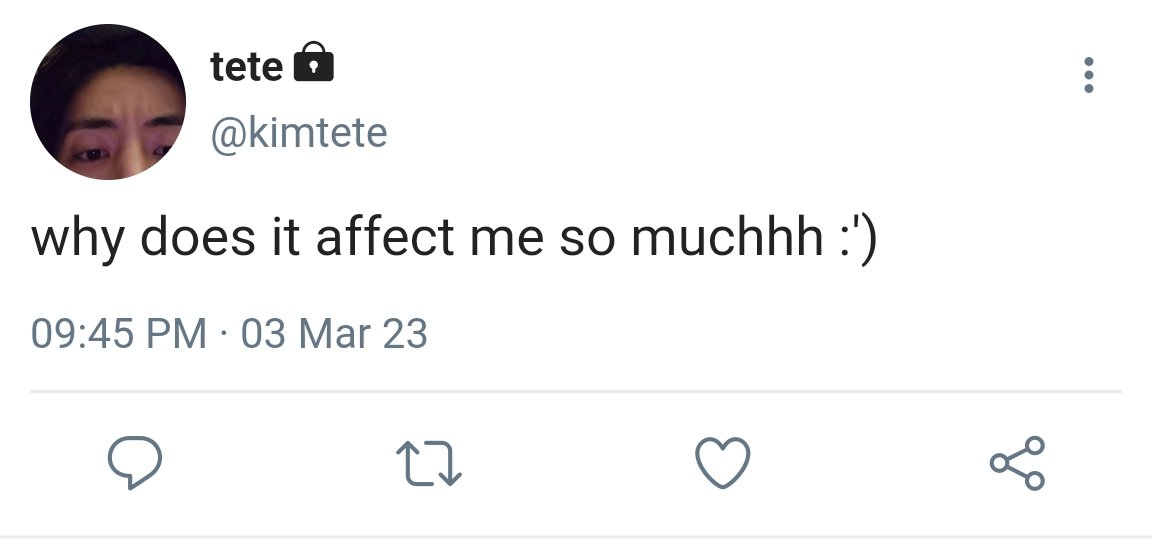
Task: Click the display name tete
Action: point(246,67)
